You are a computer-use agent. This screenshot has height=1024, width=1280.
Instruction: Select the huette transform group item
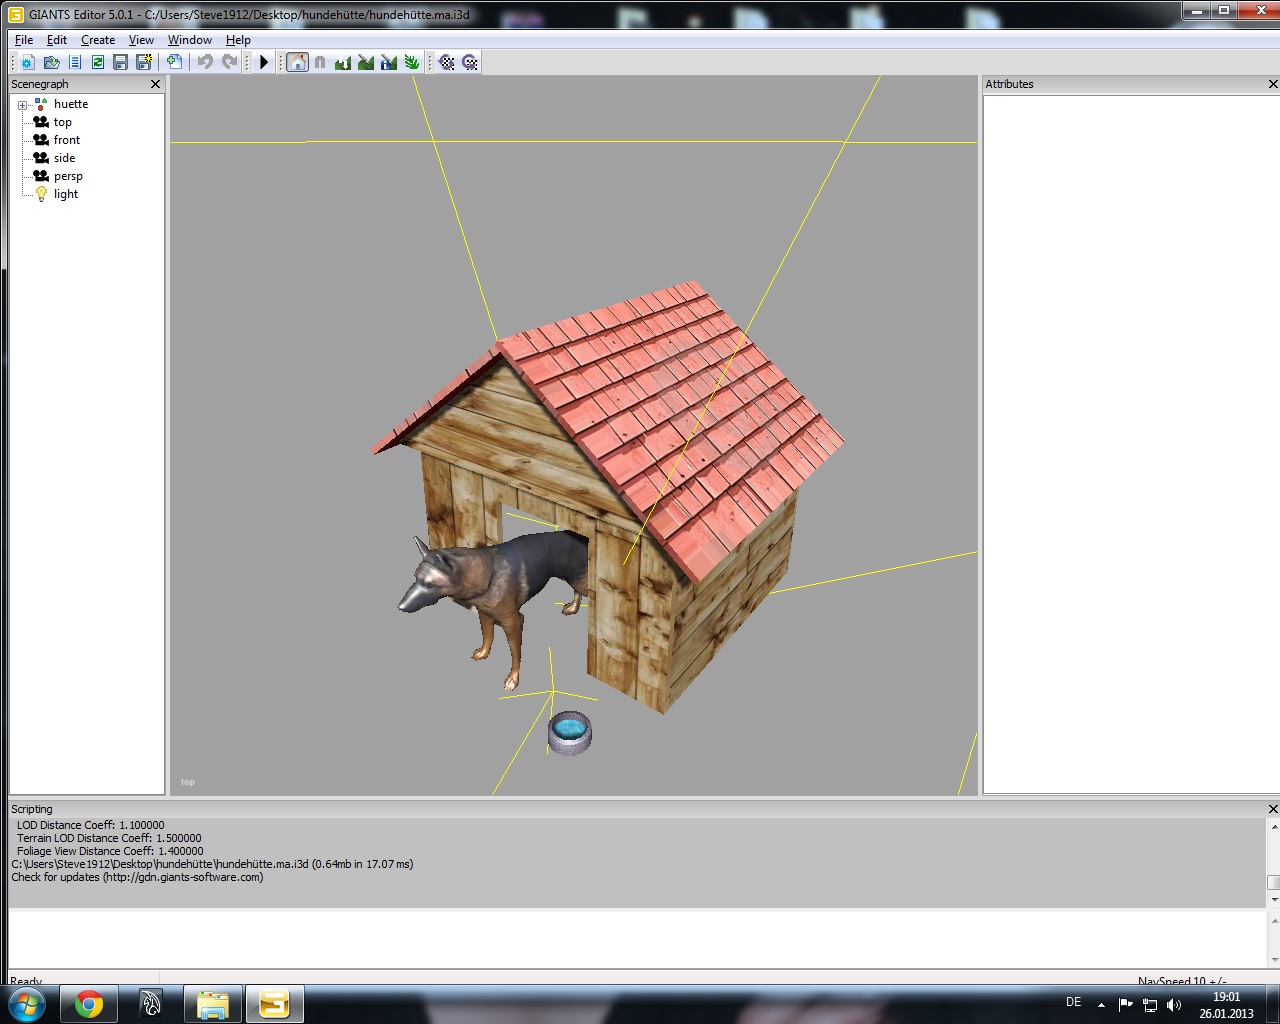(71, 104)
